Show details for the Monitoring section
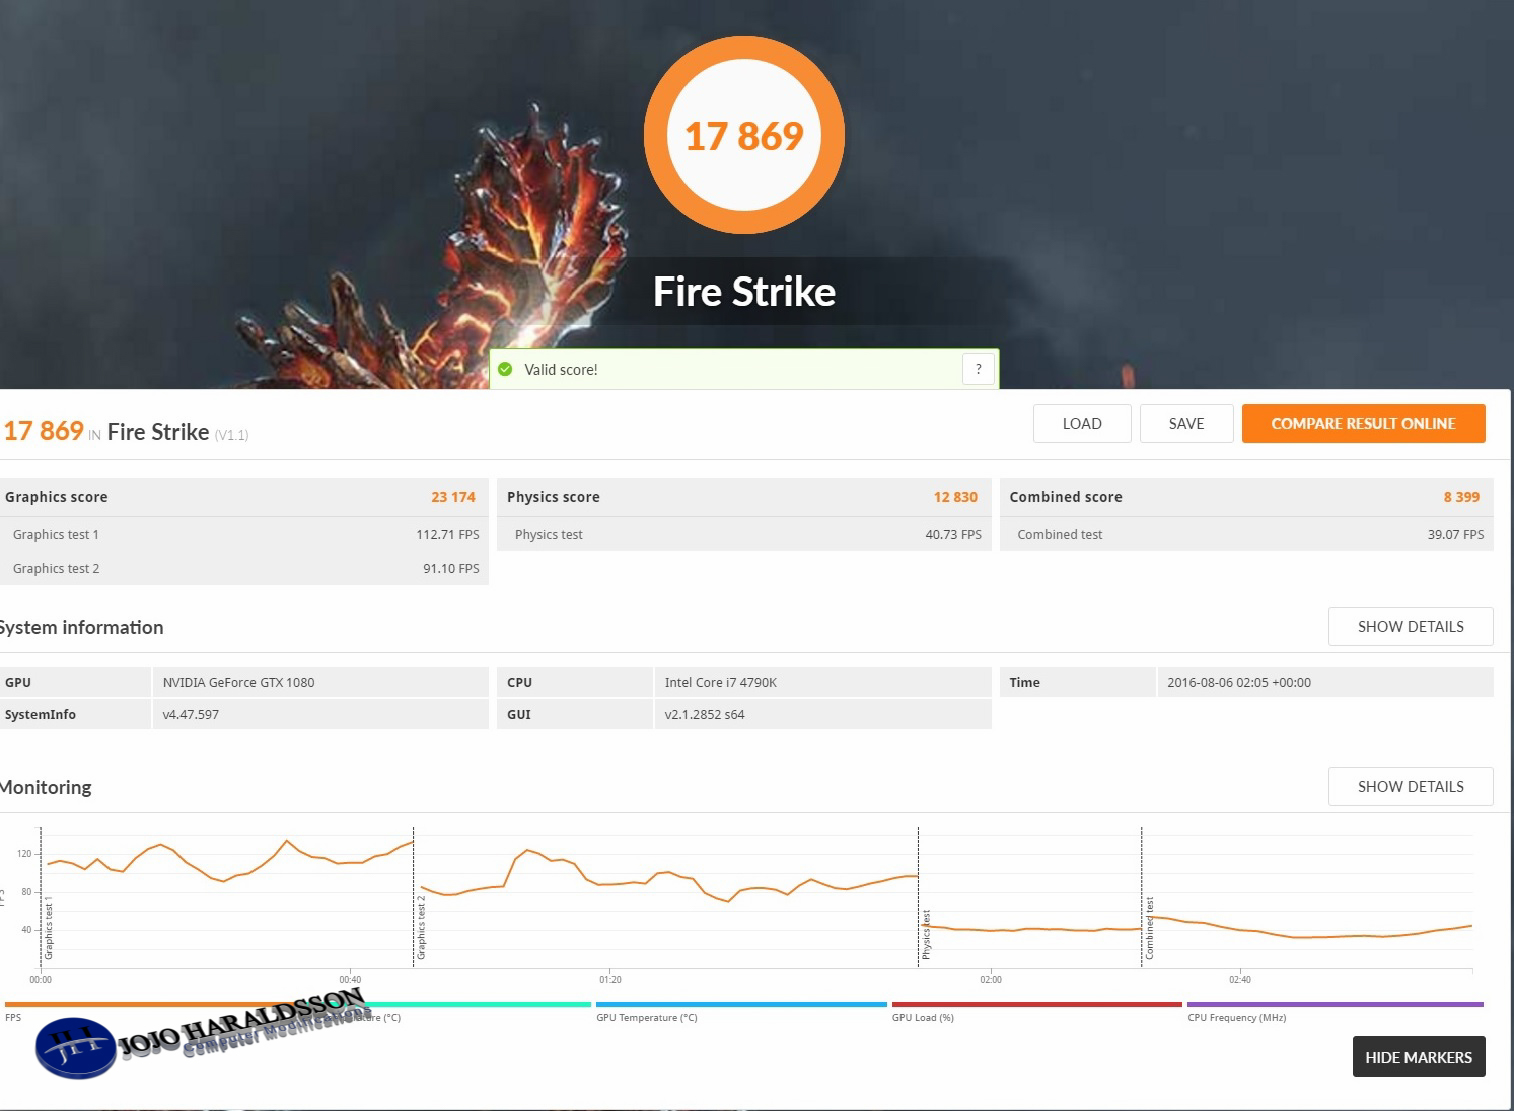 1410,786
